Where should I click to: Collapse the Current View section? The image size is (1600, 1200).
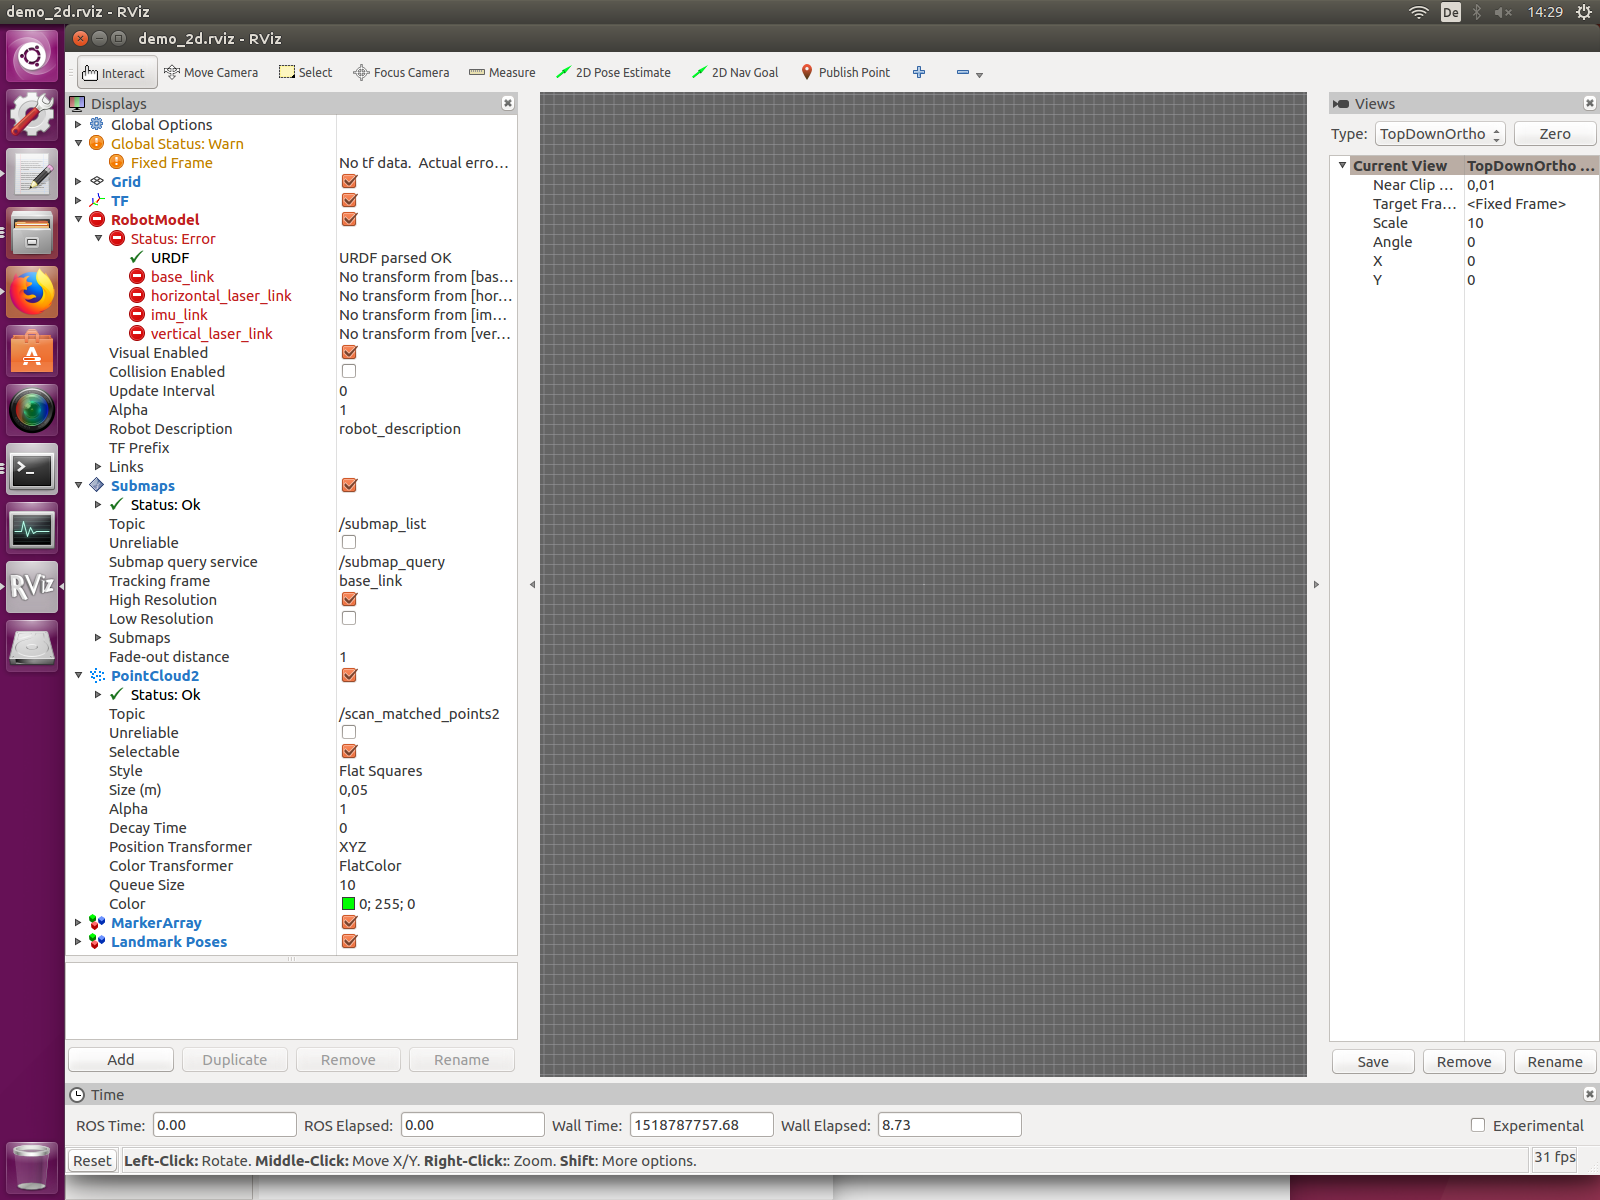click(1343, 165)
